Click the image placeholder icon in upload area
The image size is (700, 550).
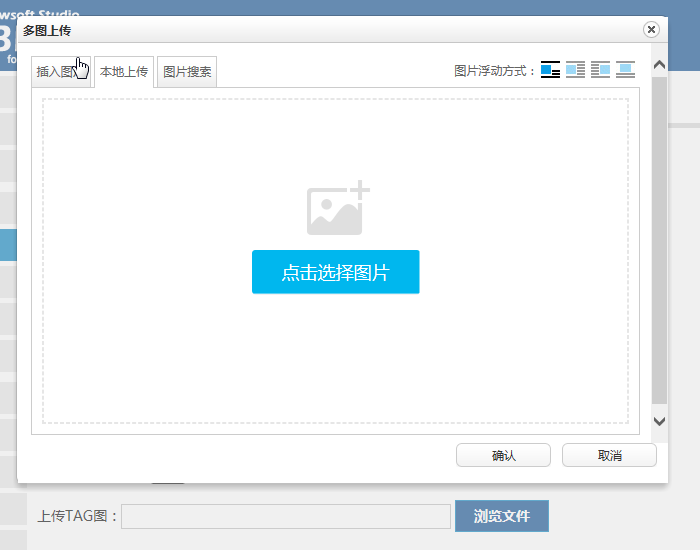point(337,209)
